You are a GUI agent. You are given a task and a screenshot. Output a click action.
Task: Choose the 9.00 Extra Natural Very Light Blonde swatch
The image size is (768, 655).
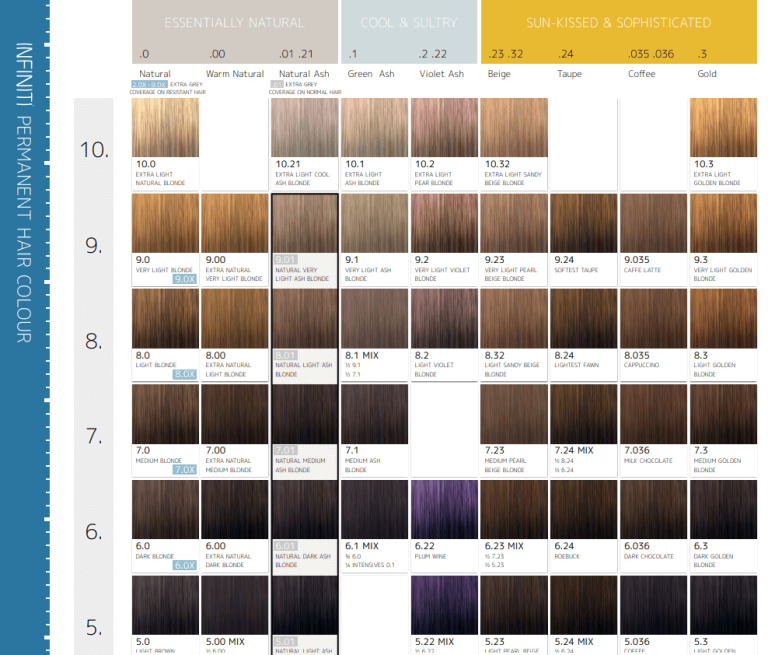click(235, 223)
